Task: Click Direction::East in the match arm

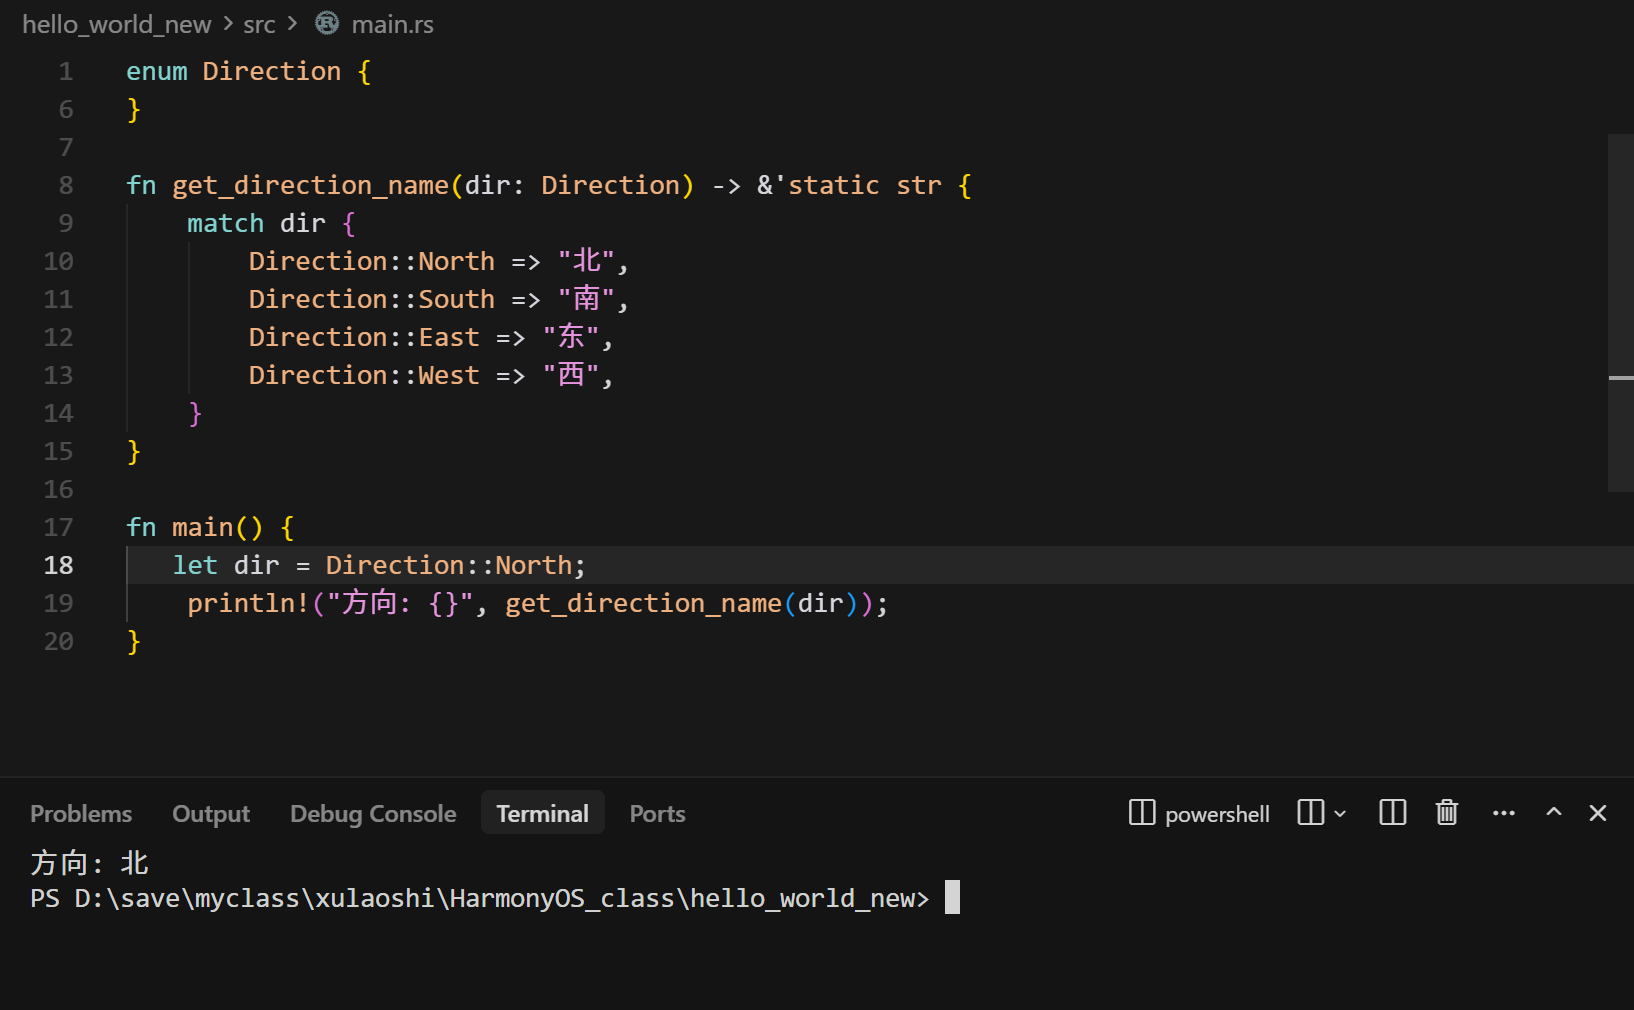Action: pos(364,337)
